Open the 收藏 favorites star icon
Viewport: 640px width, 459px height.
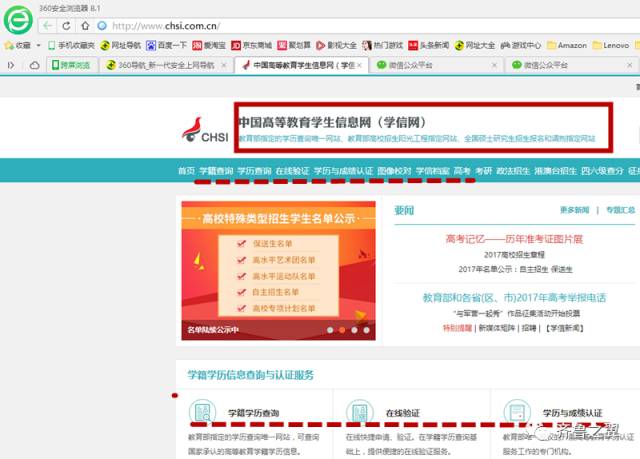point(10,45)
